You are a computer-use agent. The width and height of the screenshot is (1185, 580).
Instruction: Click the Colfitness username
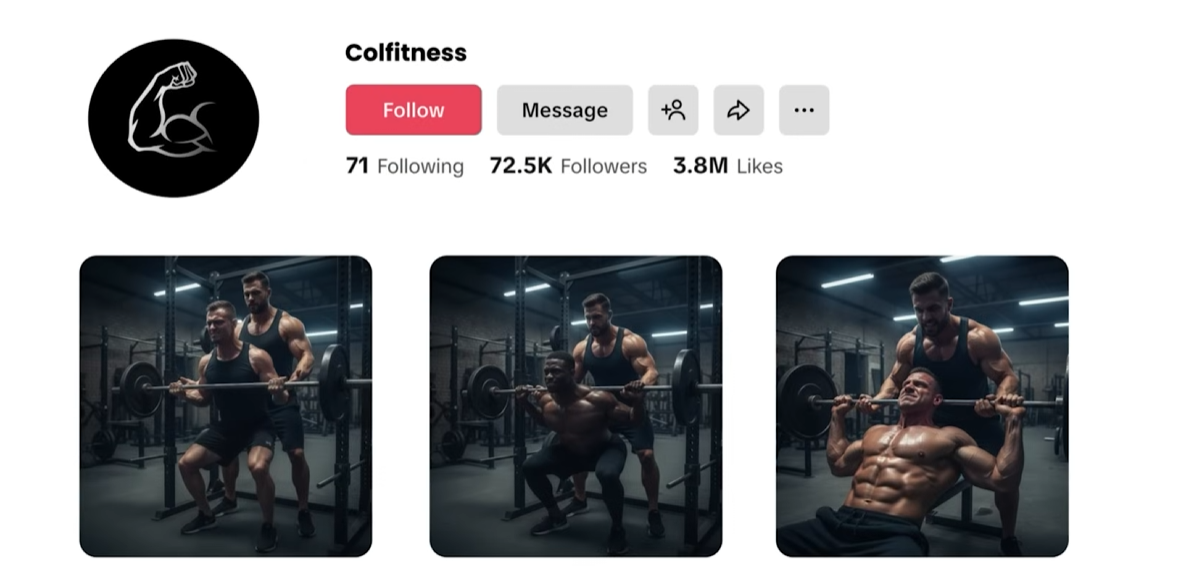(x=406, y=53)
